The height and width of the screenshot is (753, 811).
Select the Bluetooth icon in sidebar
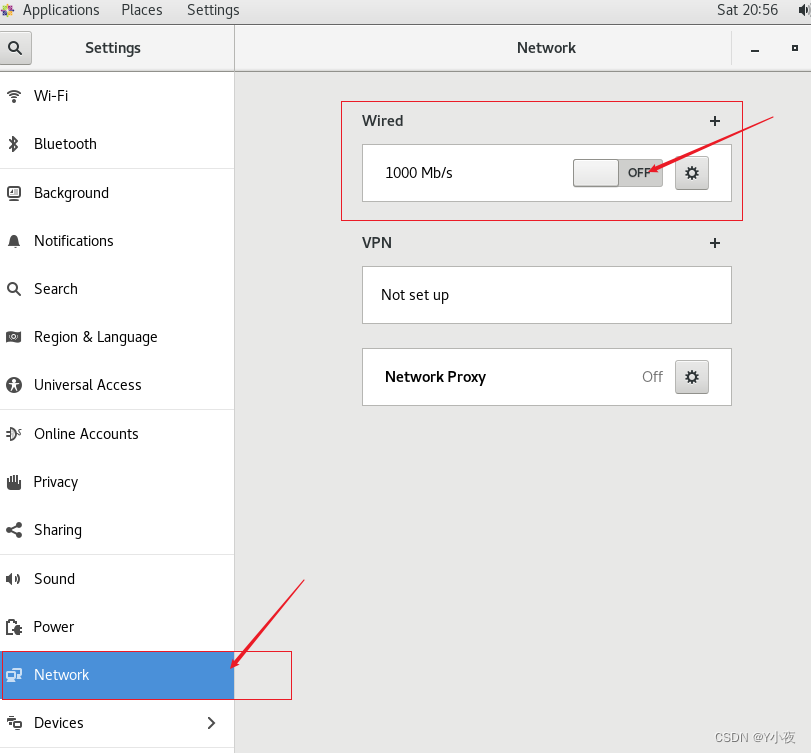click(12, 143)
